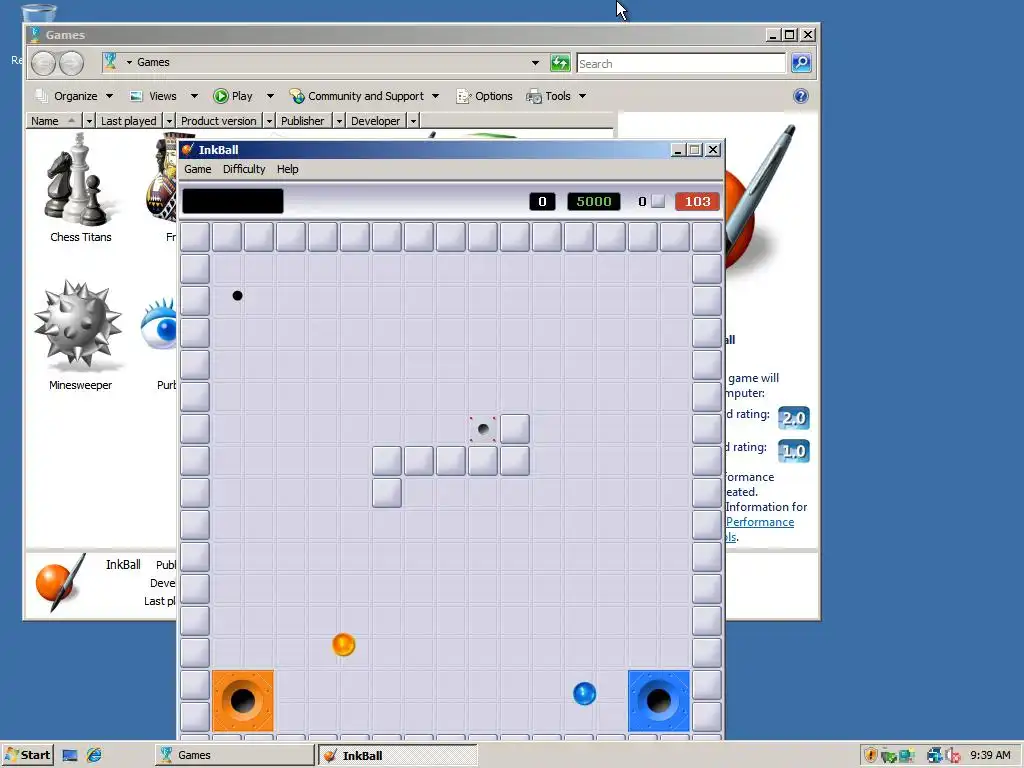
Task: Open the Developer column dropdown arrow
Action: [x=413, y=121]
